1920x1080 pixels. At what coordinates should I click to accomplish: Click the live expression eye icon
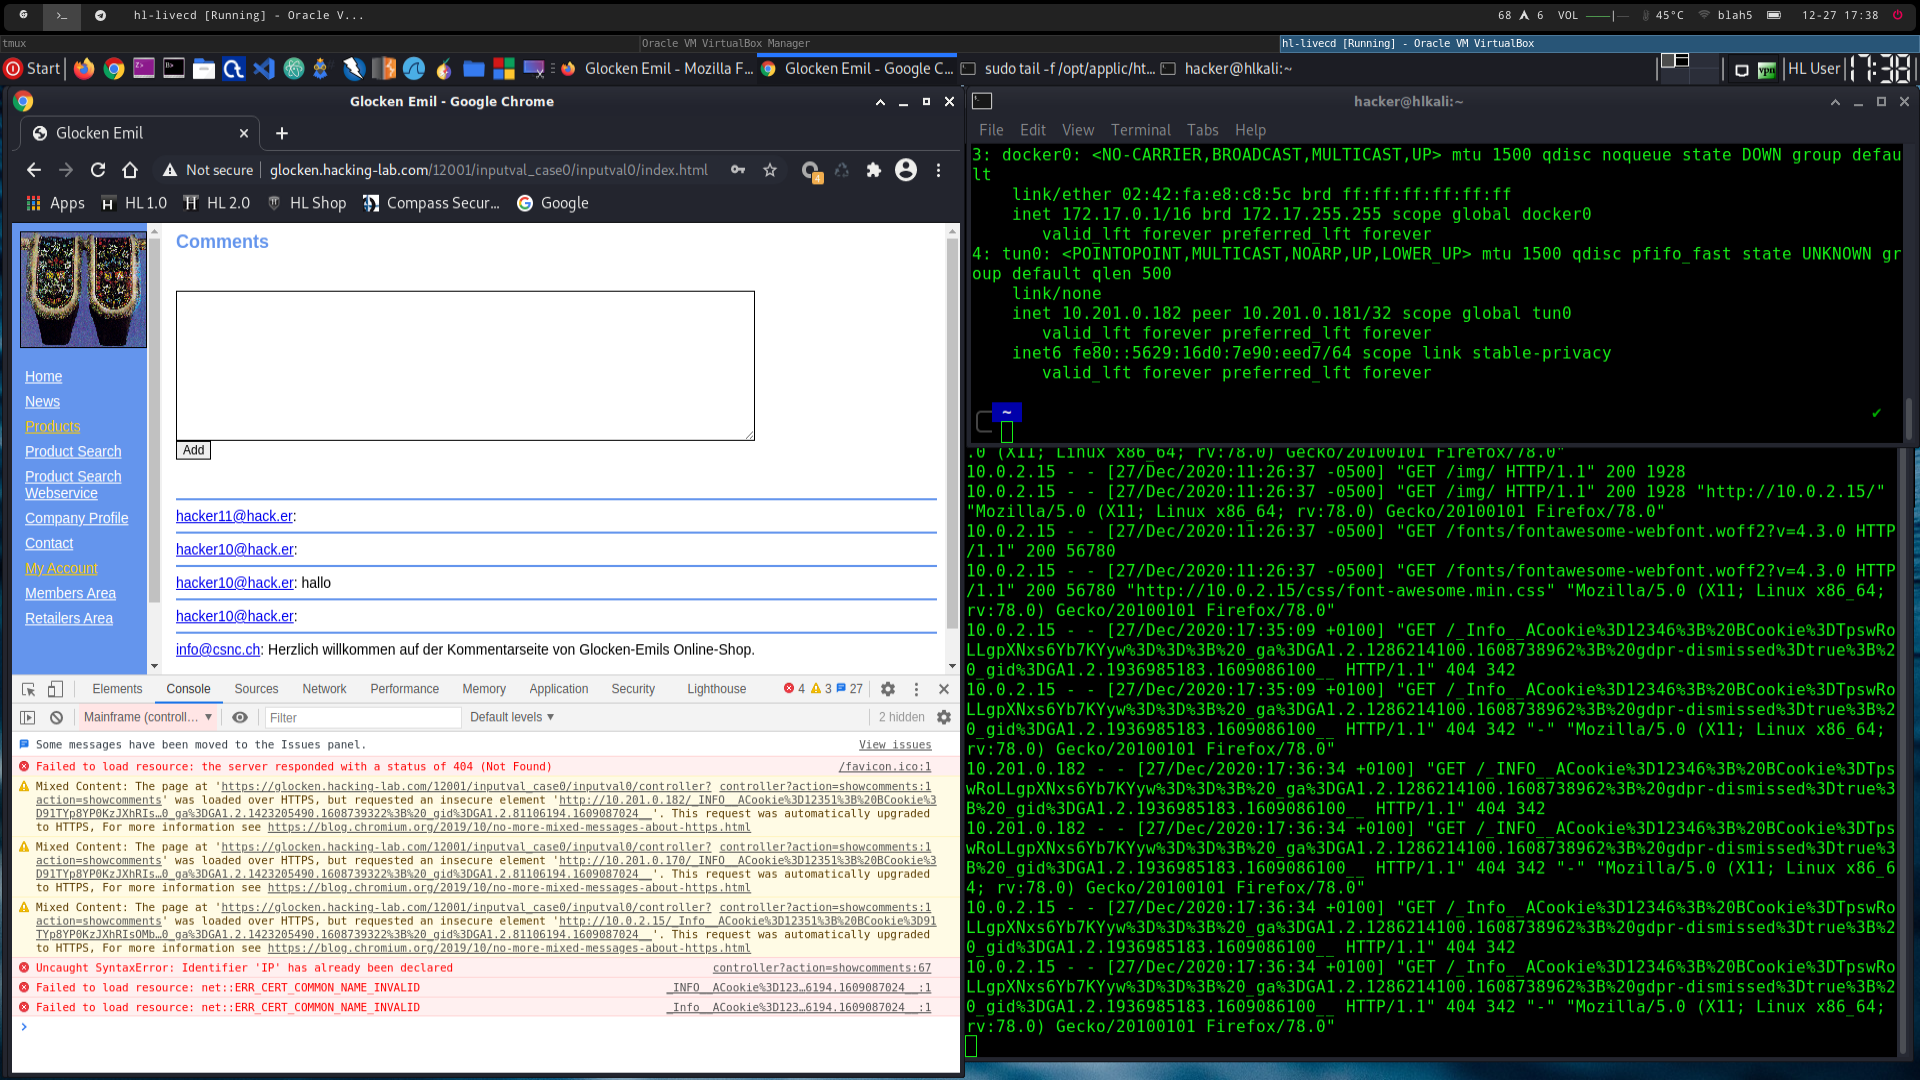(240, 717)
